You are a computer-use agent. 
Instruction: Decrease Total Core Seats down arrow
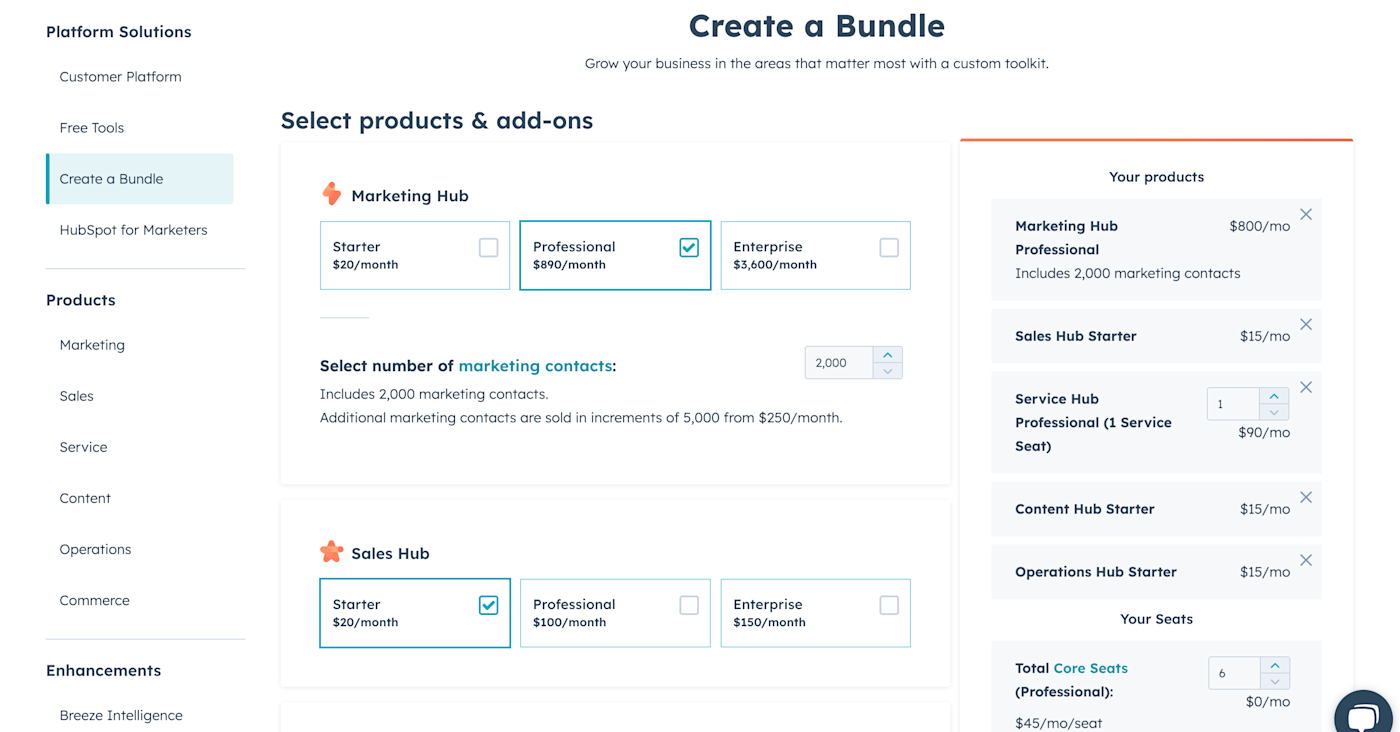(1274, 681)
